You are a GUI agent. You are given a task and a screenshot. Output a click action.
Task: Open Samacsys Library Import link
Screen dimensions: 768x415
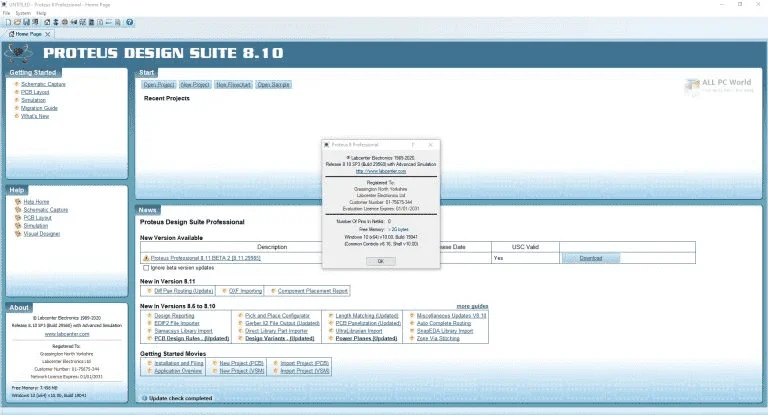point(183,331)
